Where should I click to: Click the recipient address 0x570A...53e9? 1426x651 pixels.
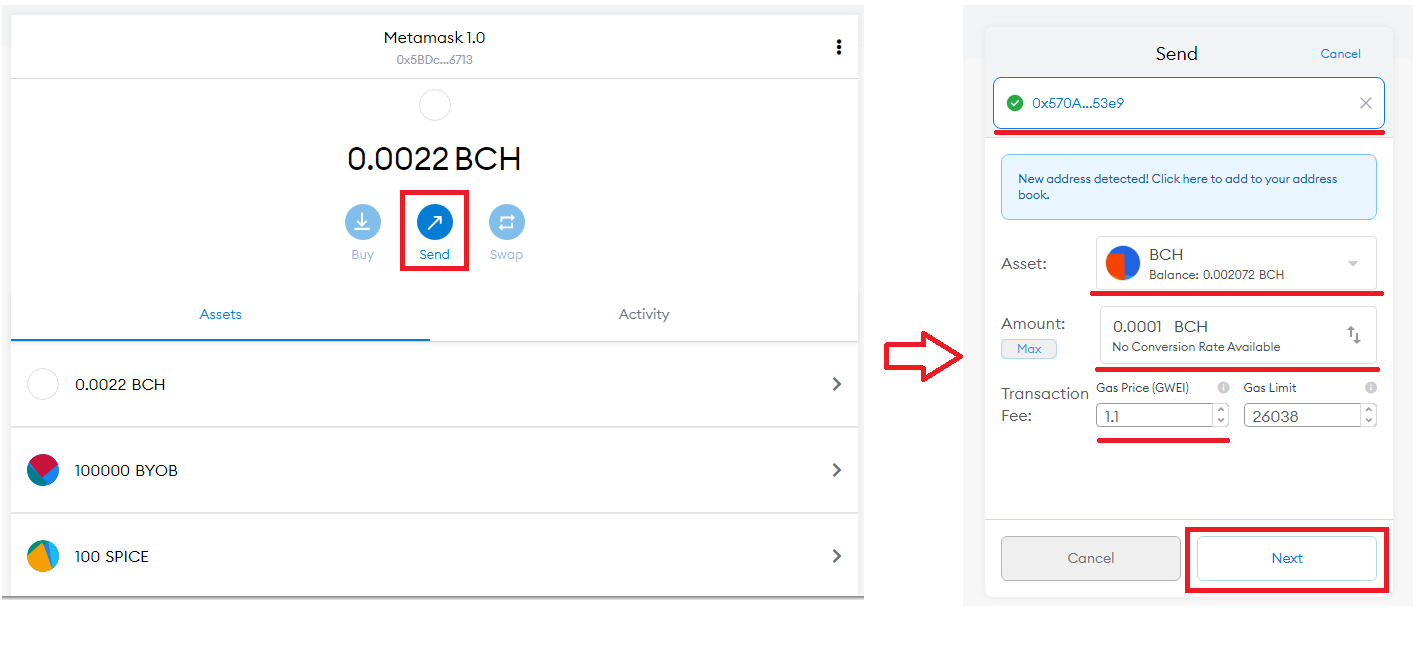[1078, 103]
